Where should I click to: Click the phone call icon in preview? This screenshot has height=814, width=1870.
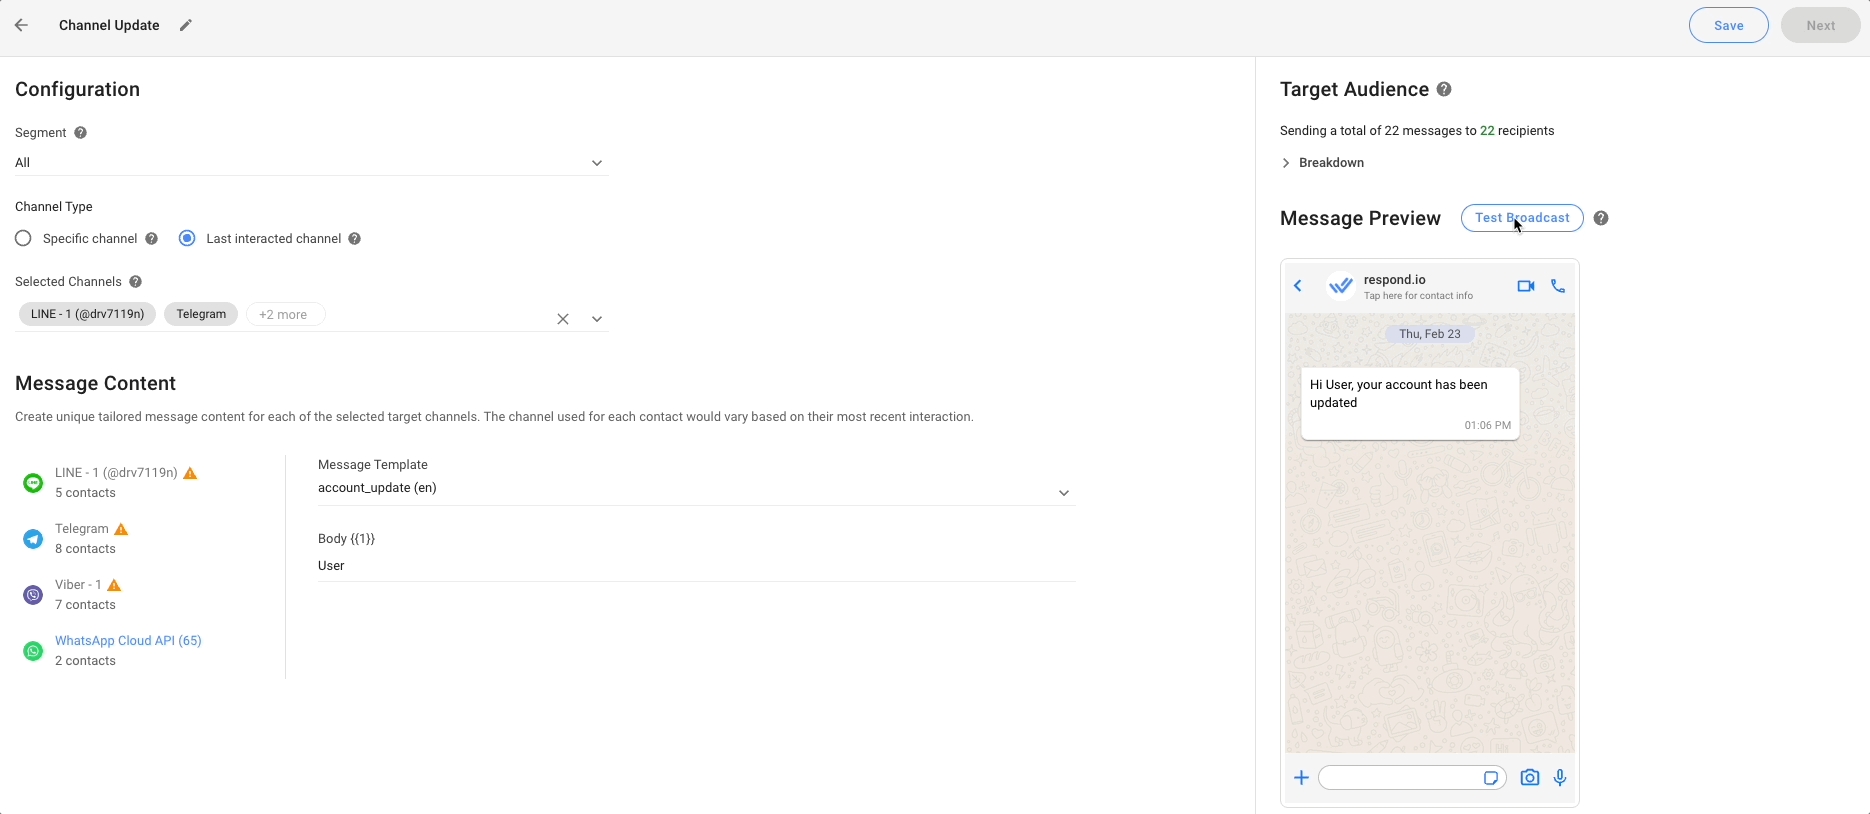coord(1558,287)
